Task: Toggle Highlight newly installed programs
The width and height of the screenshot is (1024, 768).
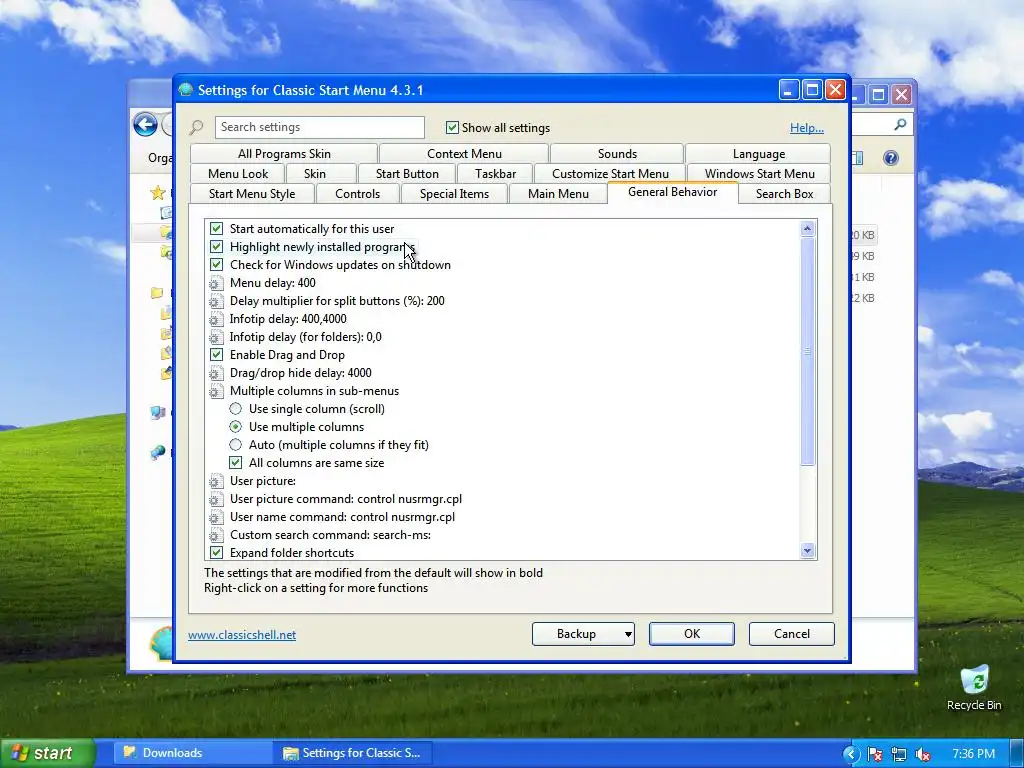Action: (216, 247)
